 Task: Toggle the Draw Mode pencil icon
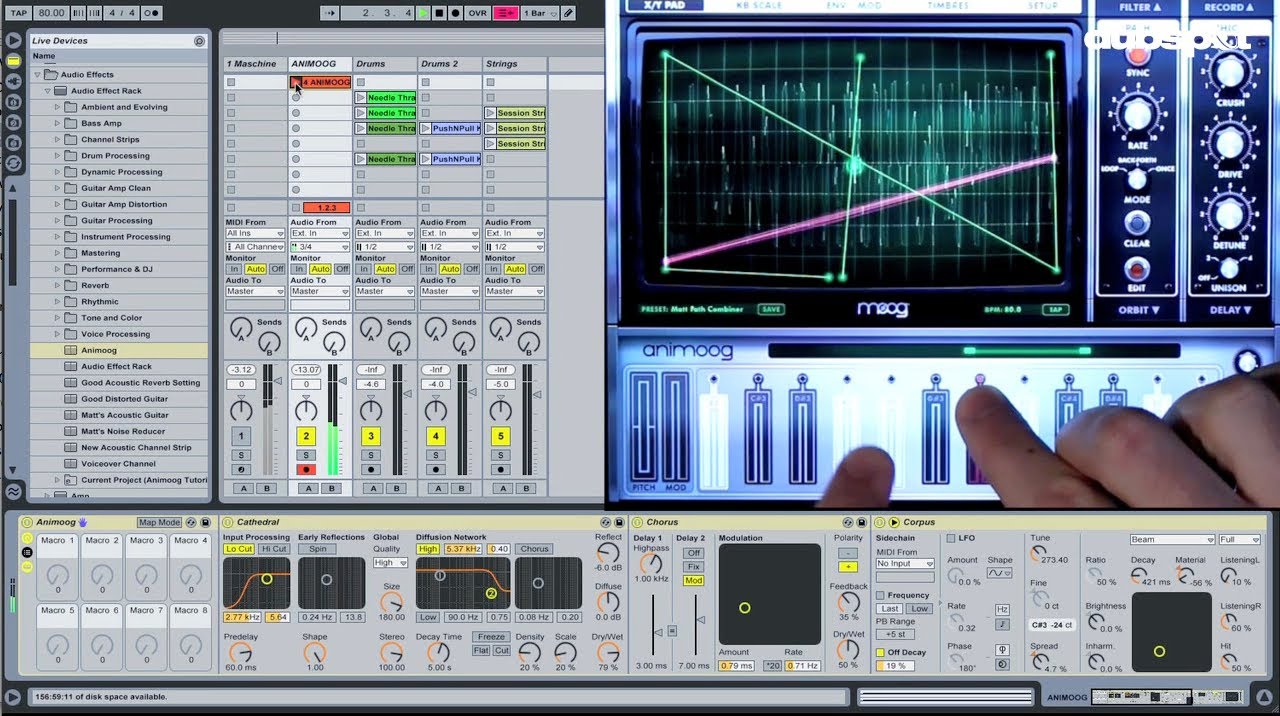pos(568,13)
